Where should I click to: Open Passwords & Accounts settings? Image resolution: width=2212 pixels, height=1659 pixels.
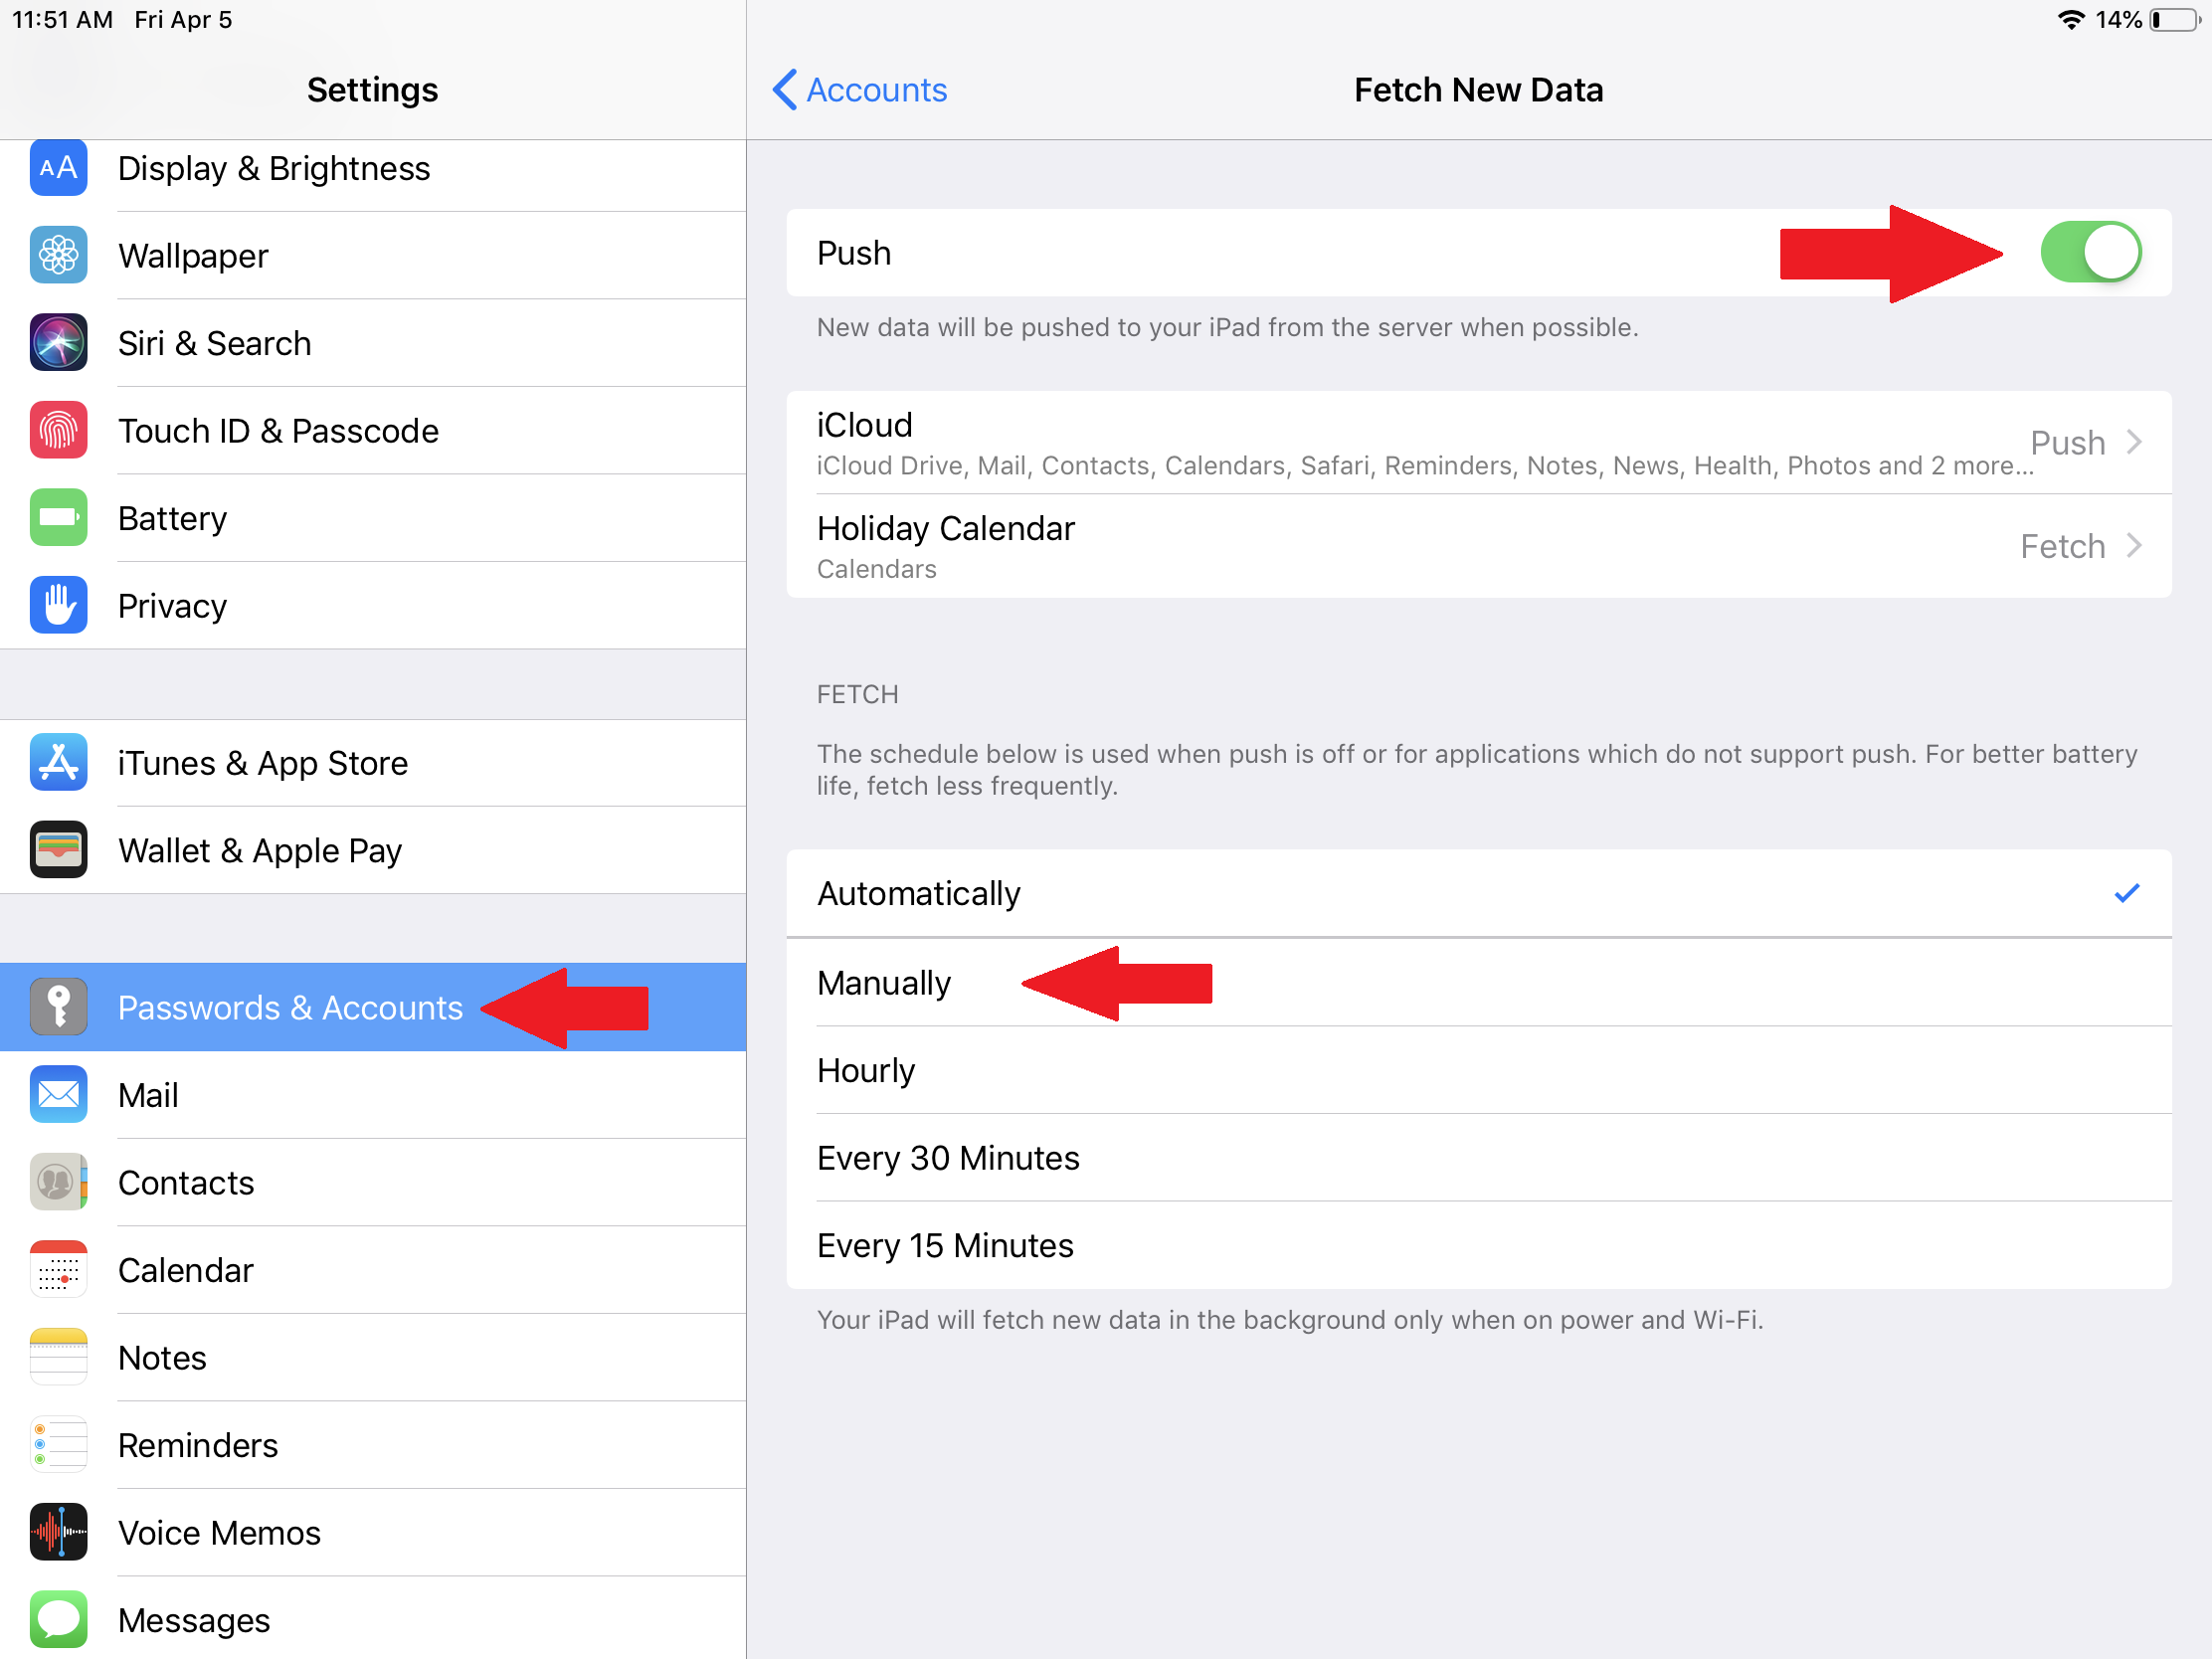point(371,1006)
